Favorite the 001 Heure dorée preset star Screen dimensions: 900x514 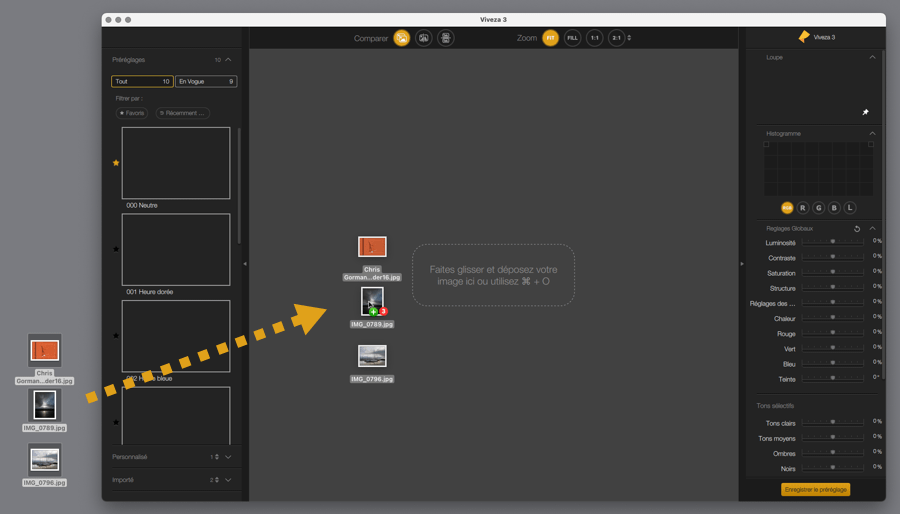[x=116, y=249]
